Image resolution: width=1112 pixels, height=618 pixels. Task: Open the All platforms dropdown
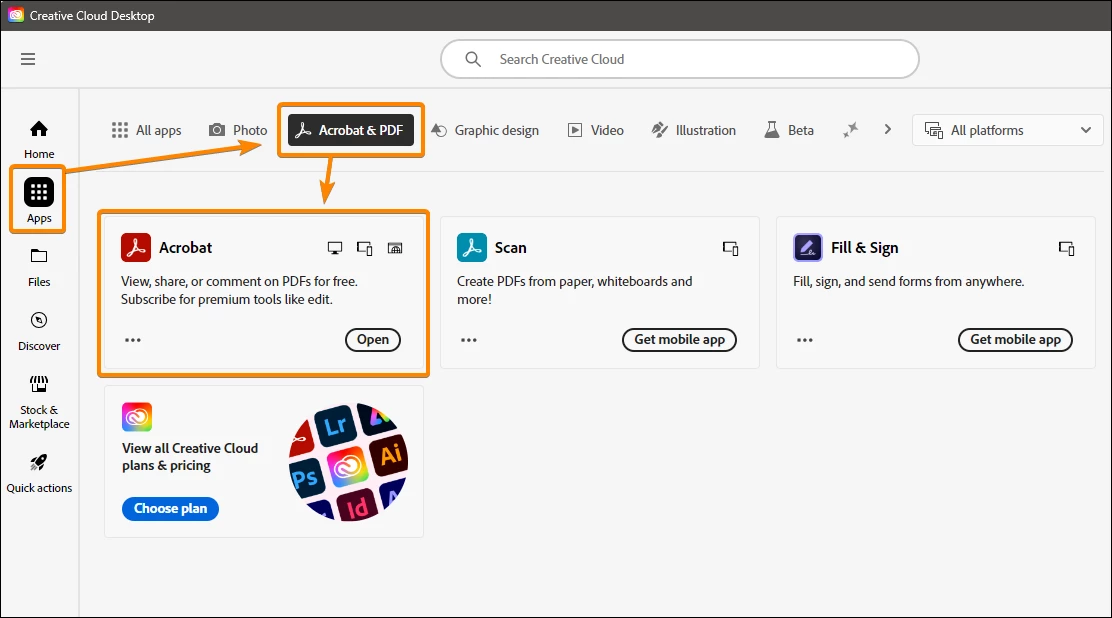[1007, 130]
